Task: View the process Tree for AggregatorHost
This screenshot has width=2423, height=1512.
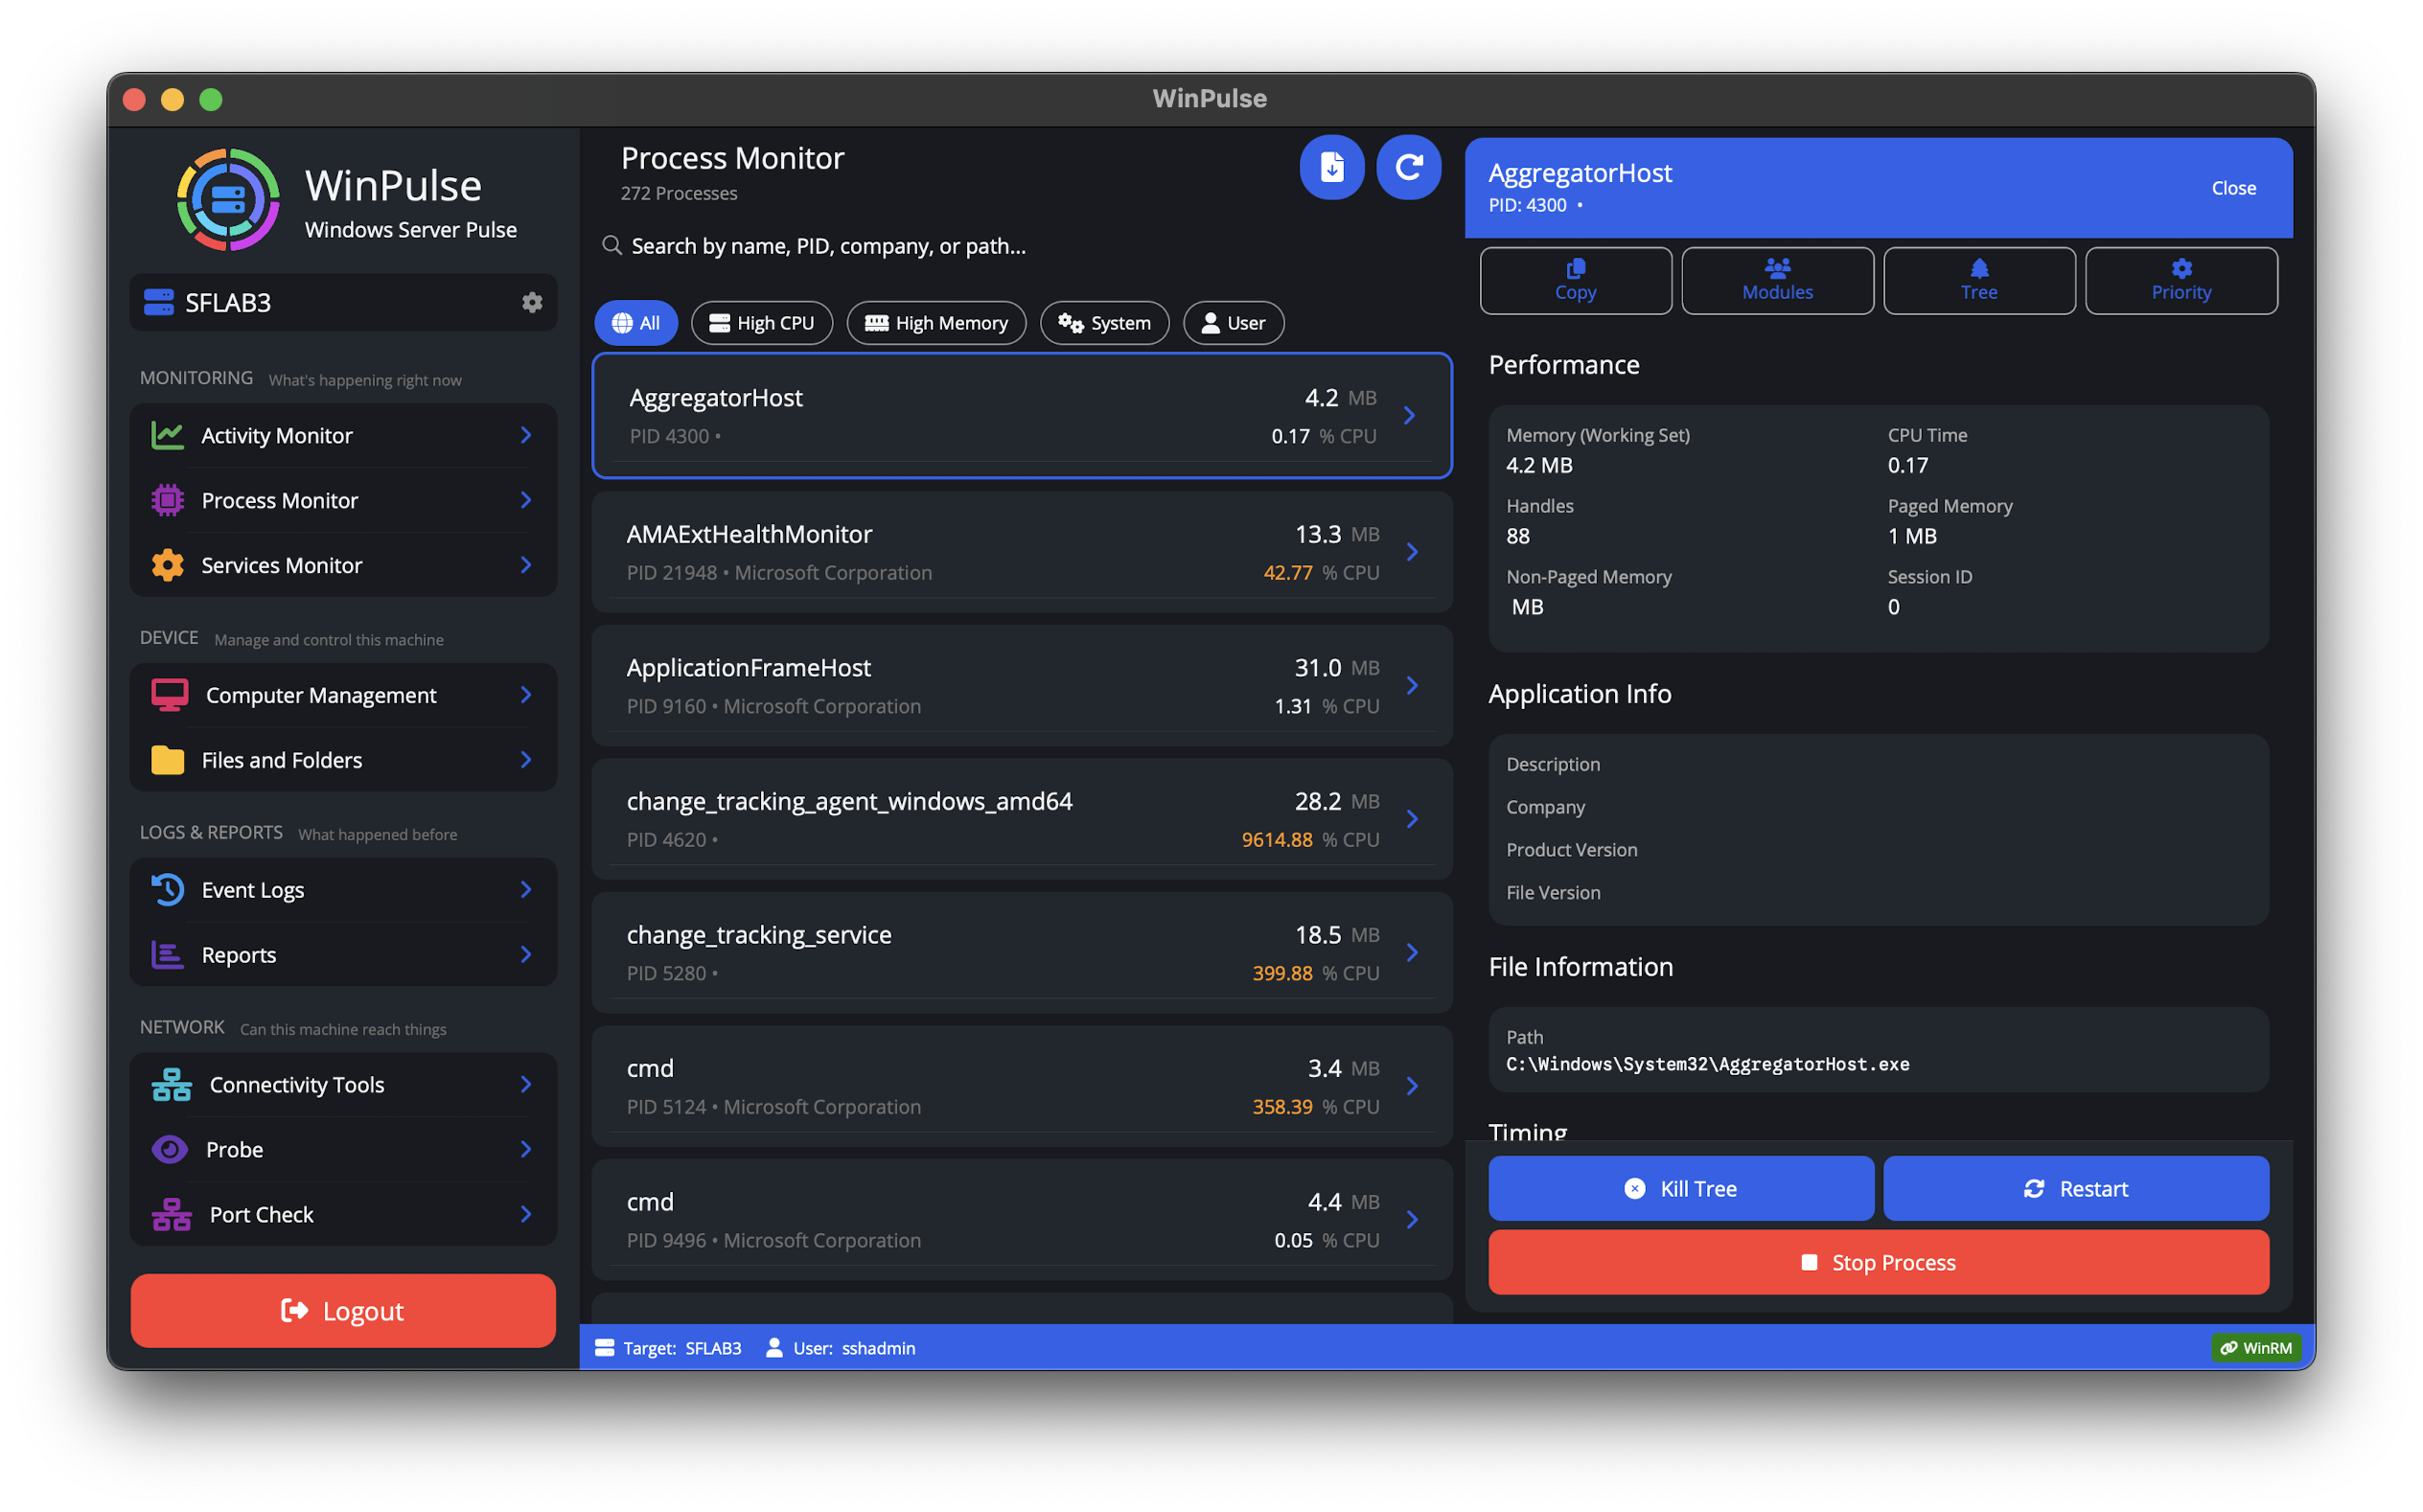Action: click(1979, 280)
